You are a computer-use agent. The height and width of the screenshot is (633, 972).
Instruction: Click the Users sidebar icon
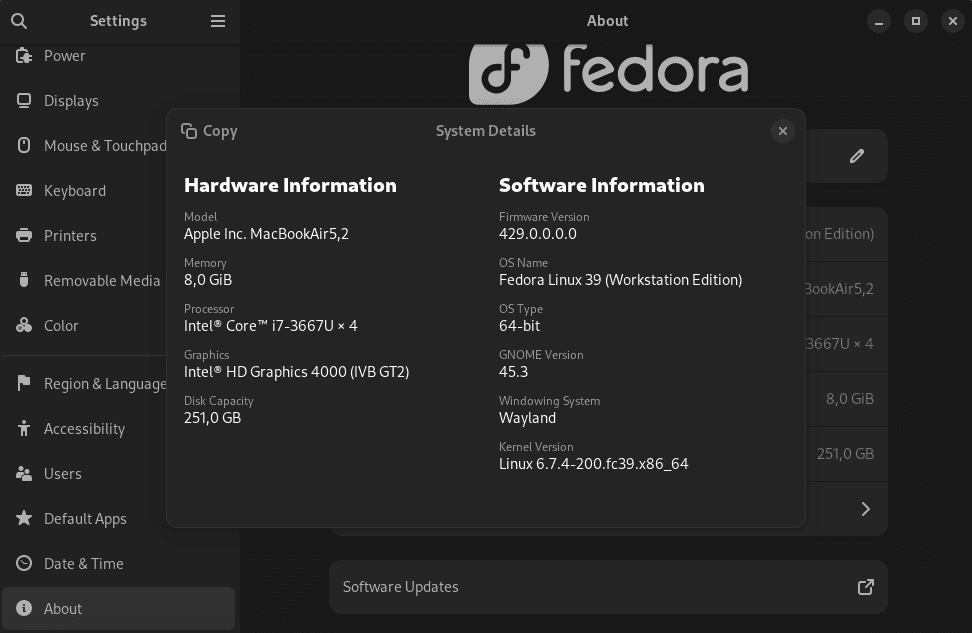click(x=24, y=473)
